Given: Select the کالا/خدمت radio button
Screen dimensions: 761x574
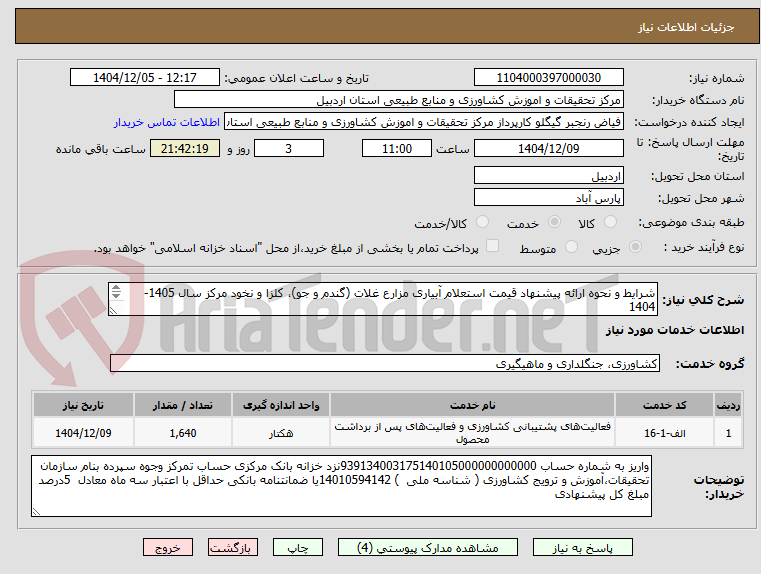Looking at the screenshot, I should (482, 222).
